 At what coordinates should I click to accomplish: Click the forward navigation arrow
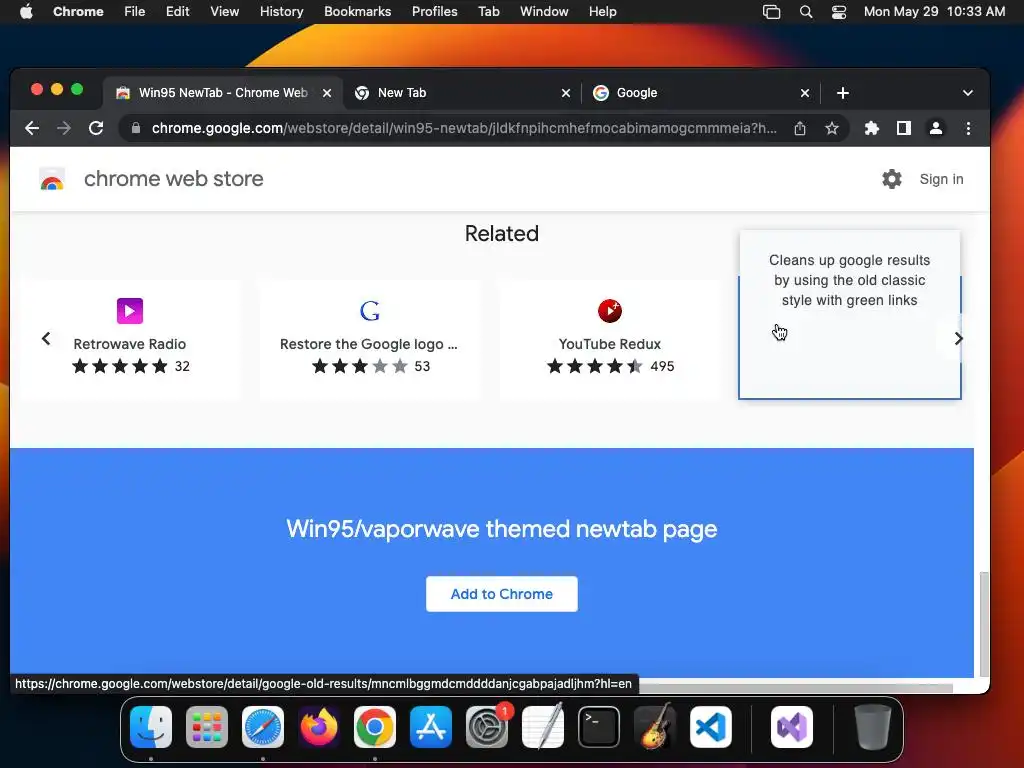(x=64, y=128)
